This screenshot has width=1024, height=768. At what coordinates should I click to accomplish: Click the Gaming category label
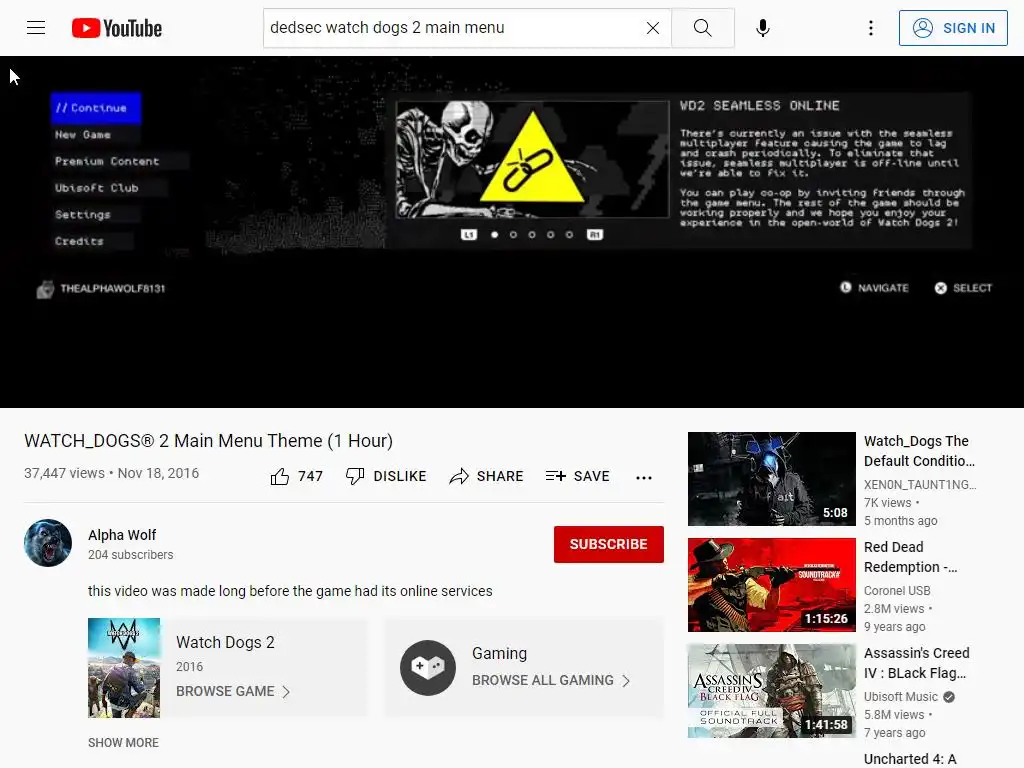click(500, 654)
